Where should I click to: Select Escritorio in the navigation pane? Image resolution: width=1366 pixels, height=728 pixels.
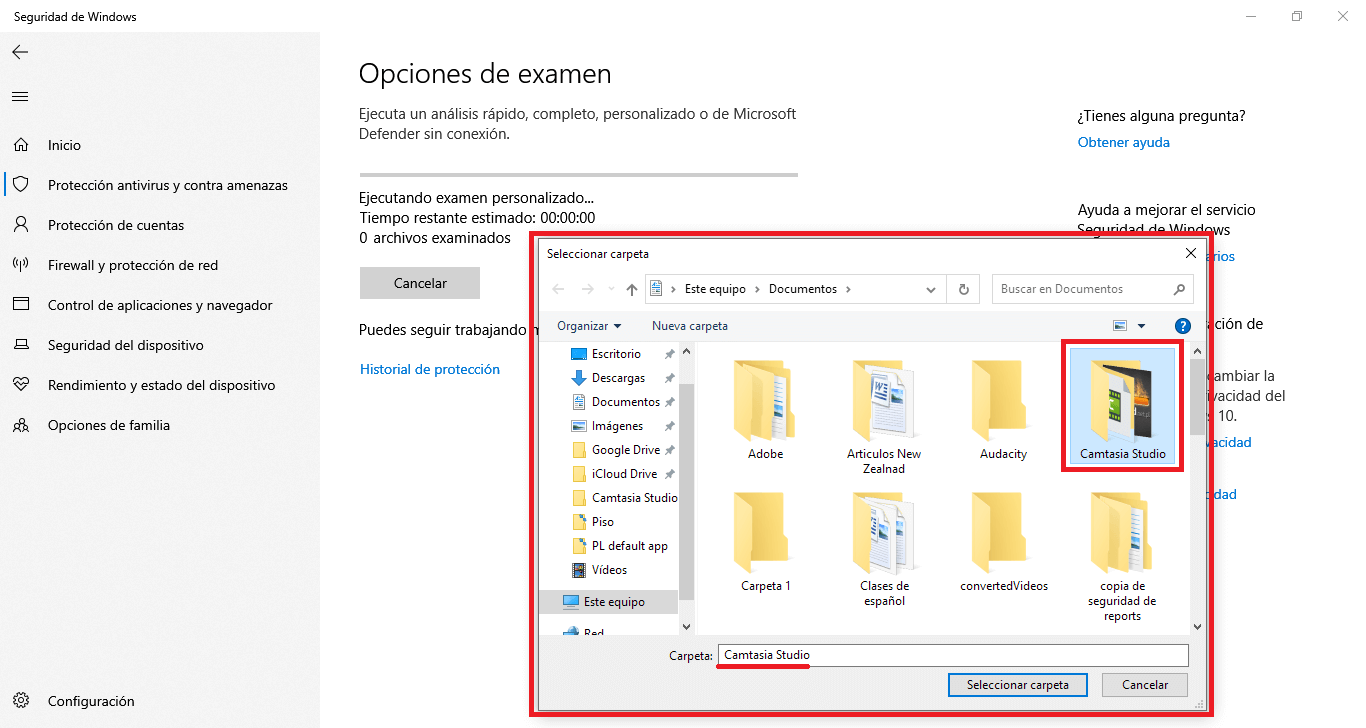pos(617,354)
